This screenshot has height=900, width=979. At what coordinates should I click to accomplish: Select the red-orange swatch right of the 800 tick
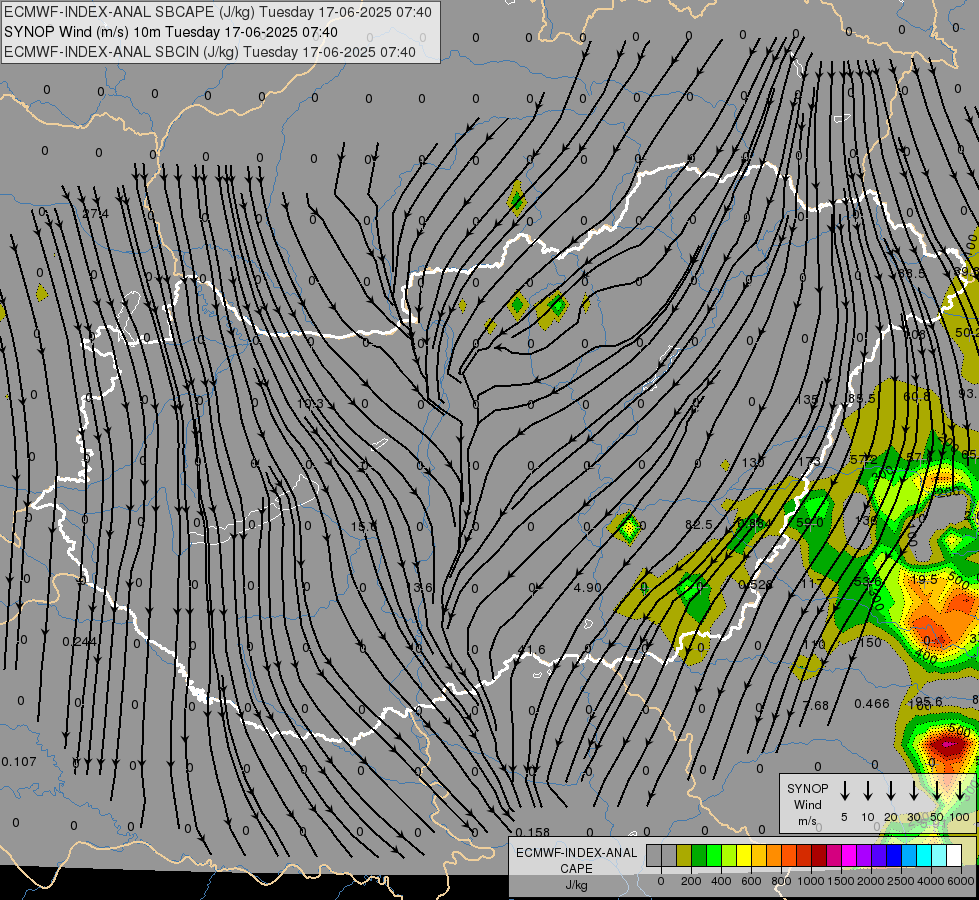(790, 855)
